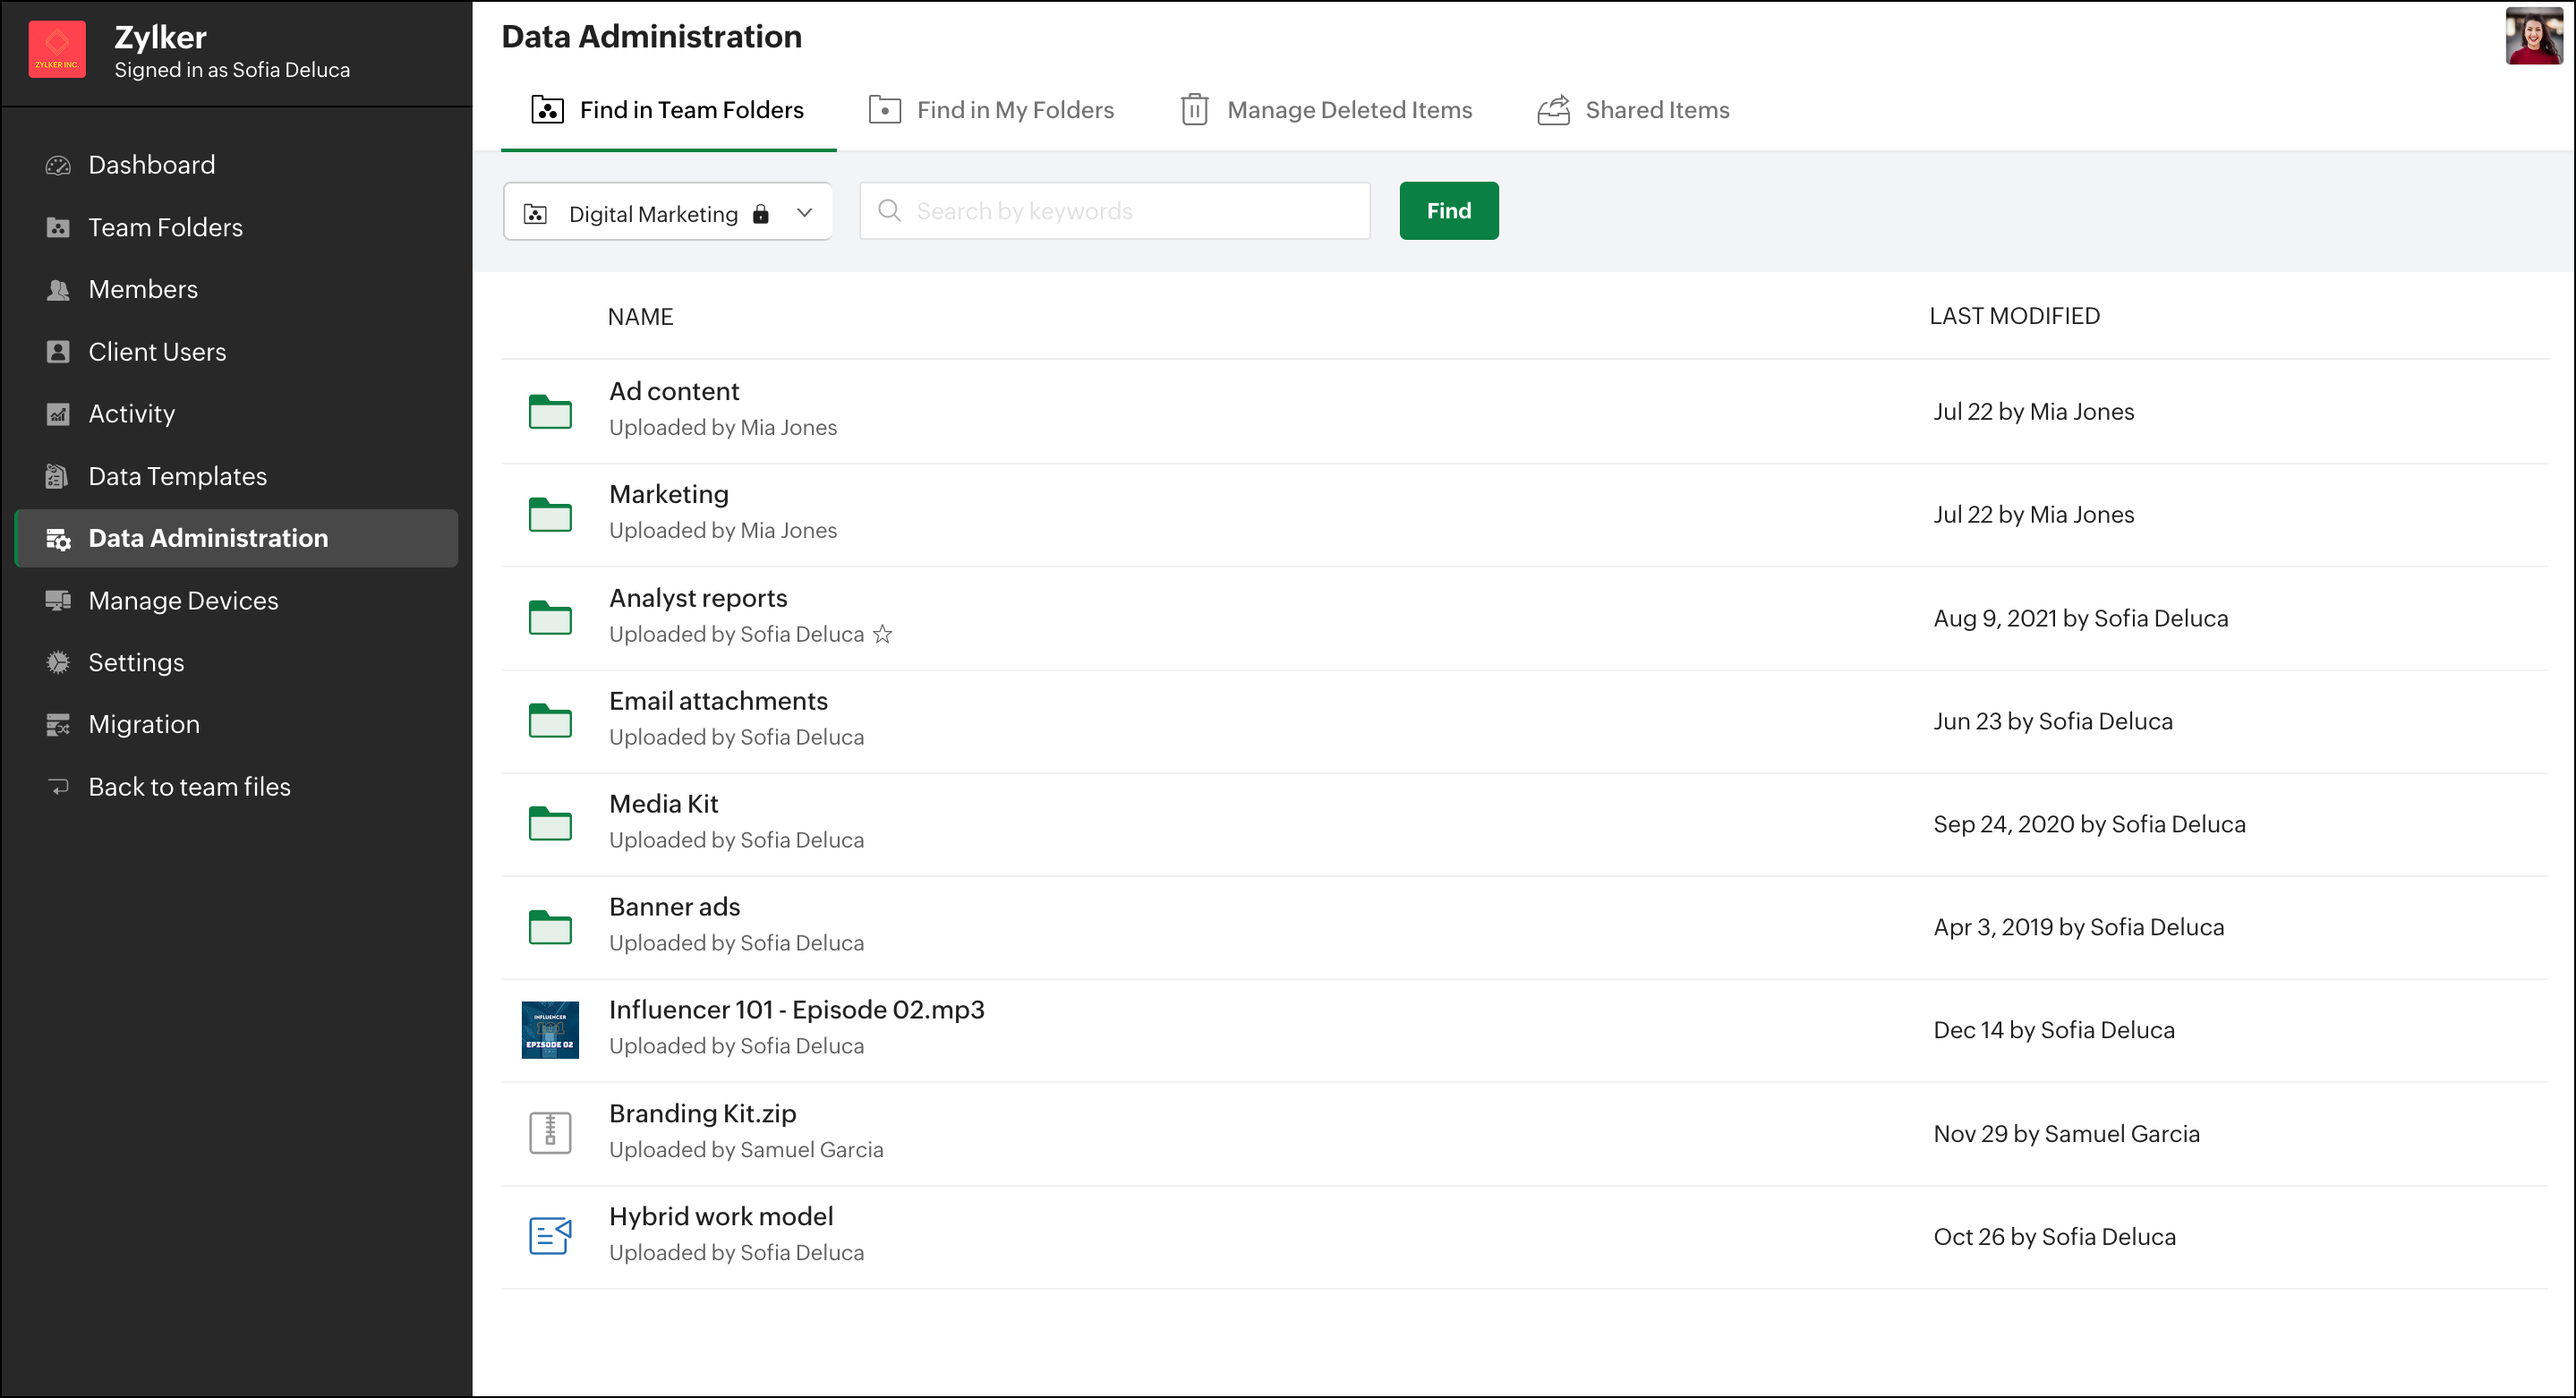This screenshot has width=2576, height=1398.
Task: Expand the Digital Marketing folder dropdown
Action: click(x=653, y=213)
